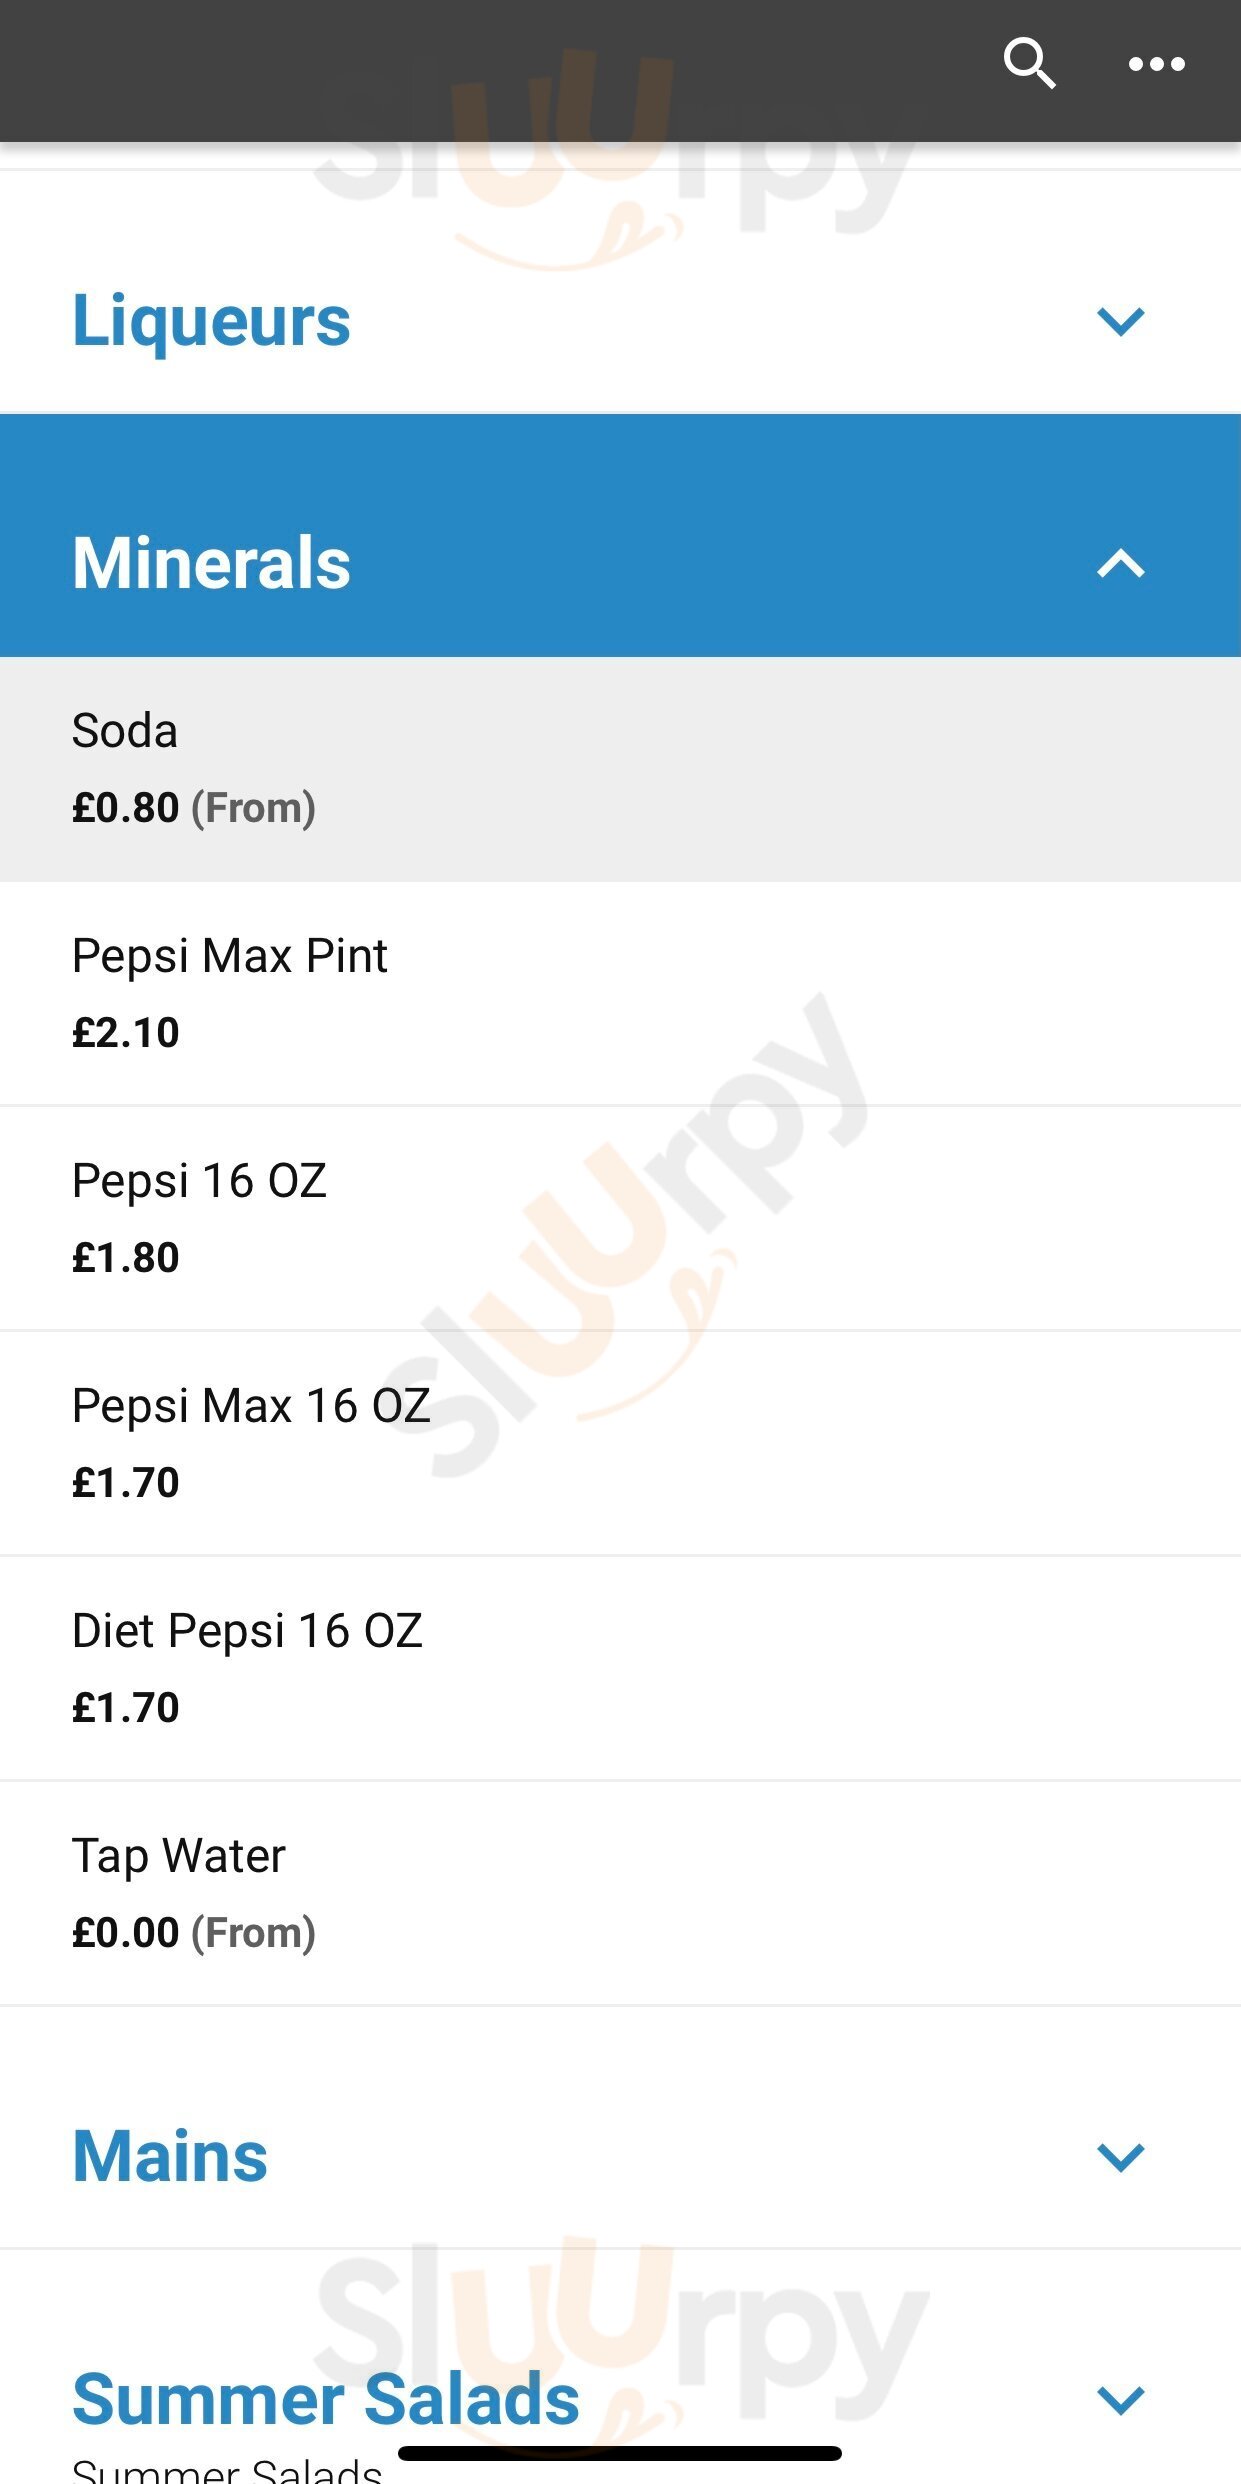
Task: Select Pepsi Max 16 OZ item
Action: (251, 1406)
